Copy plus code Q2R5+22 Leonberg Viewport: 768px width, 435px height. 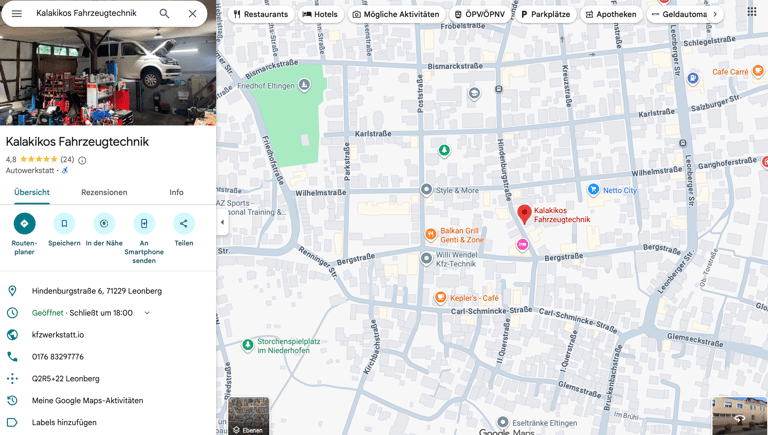pos(66,379)
